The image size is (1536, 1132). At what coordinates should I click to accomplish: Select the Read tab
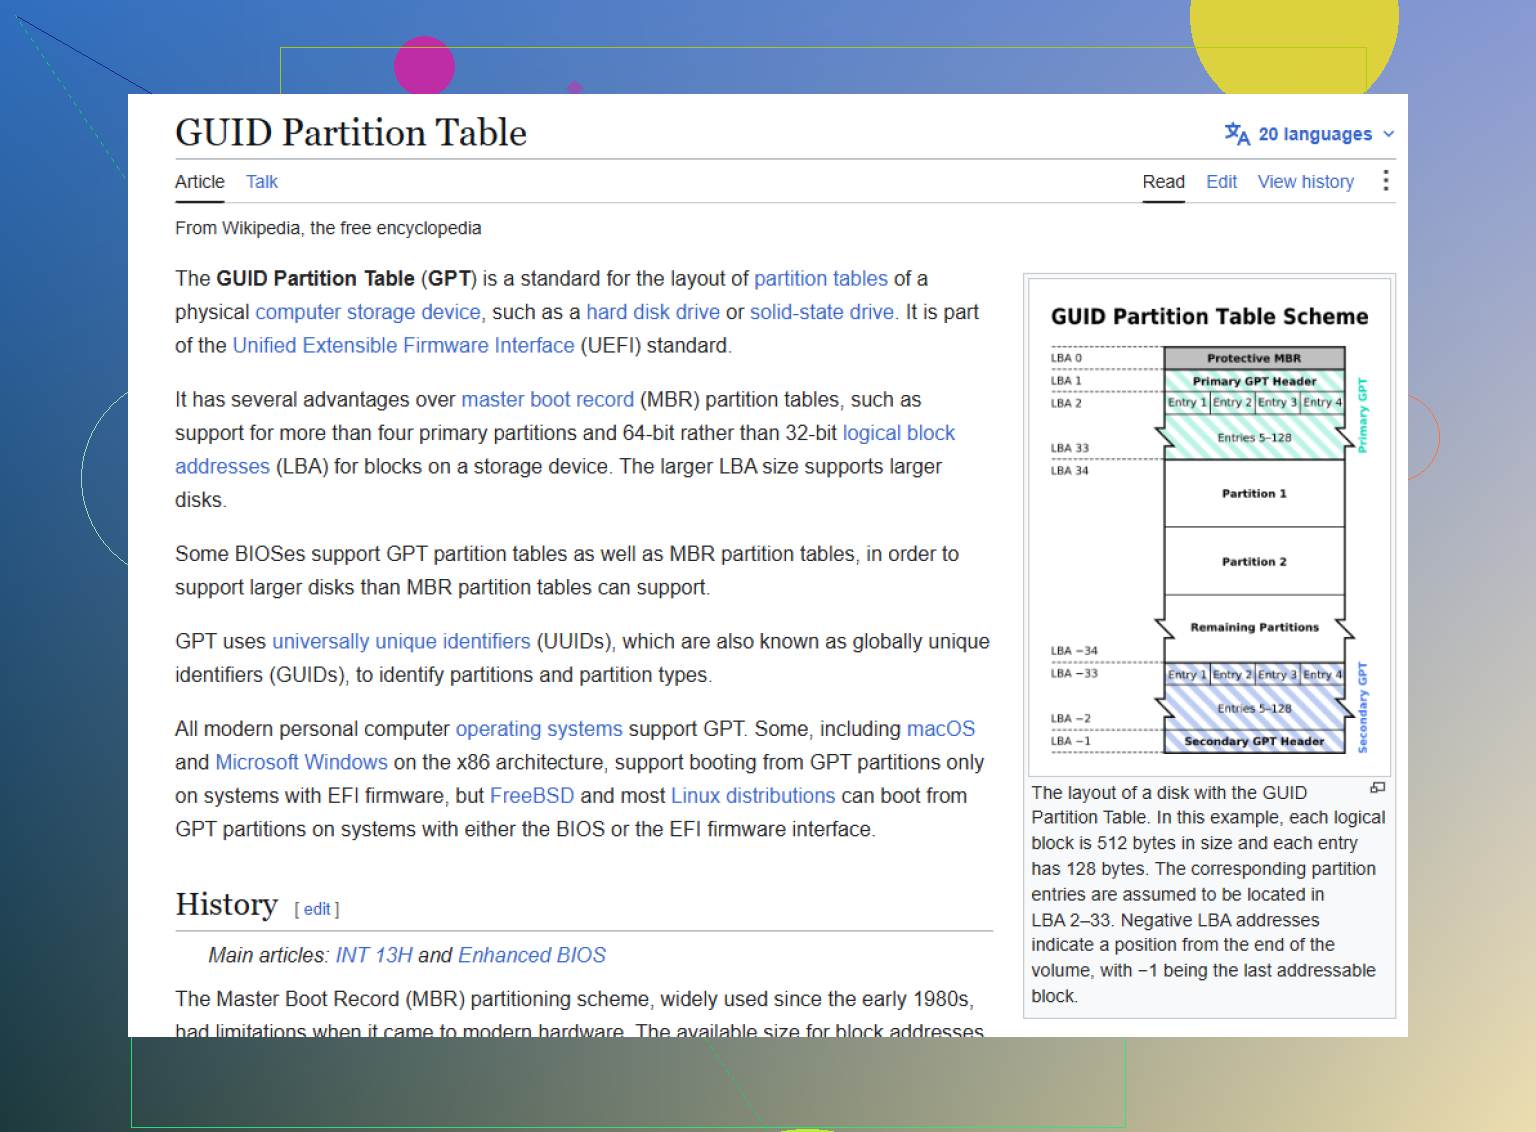pos(1163,182)
